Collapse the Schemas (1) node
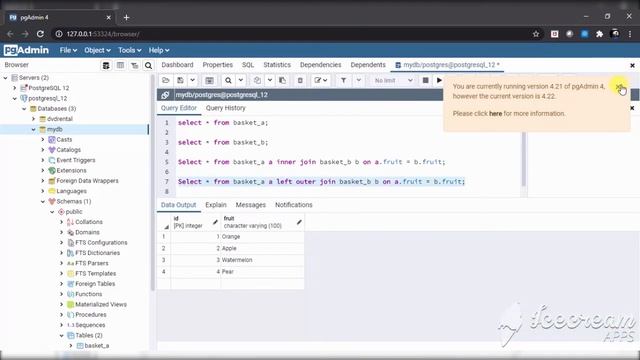This screenshot has height=360, width=640. tap(43, 201)
